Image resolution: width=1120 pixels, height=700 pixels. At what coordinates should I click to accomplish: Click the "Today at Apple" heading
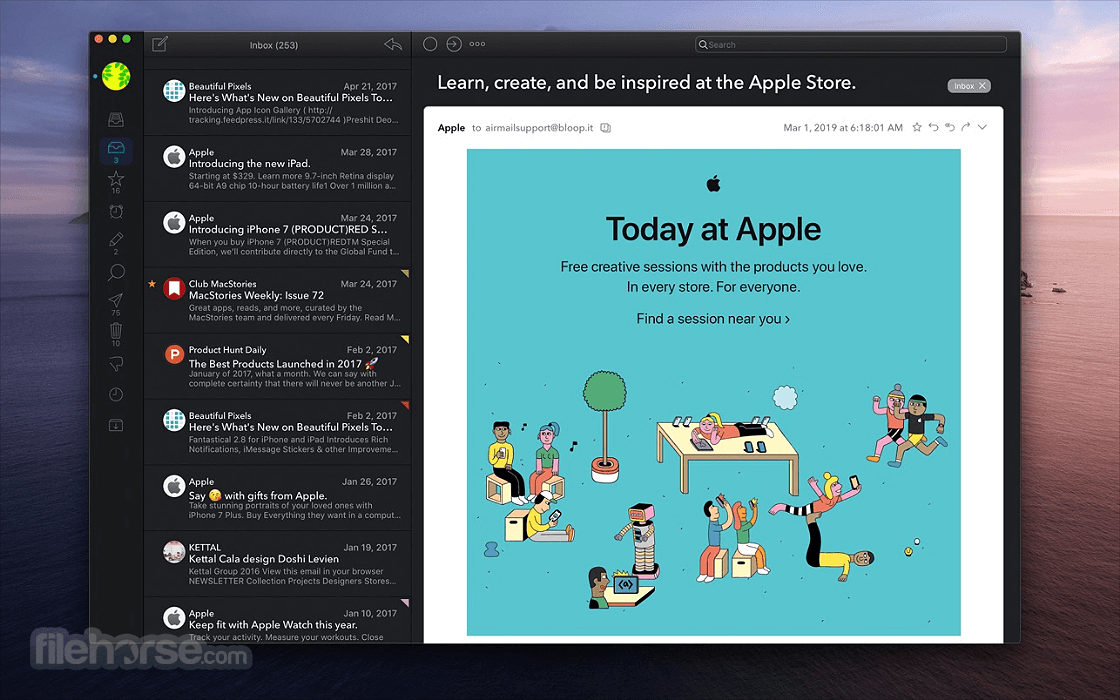(714, 229)
